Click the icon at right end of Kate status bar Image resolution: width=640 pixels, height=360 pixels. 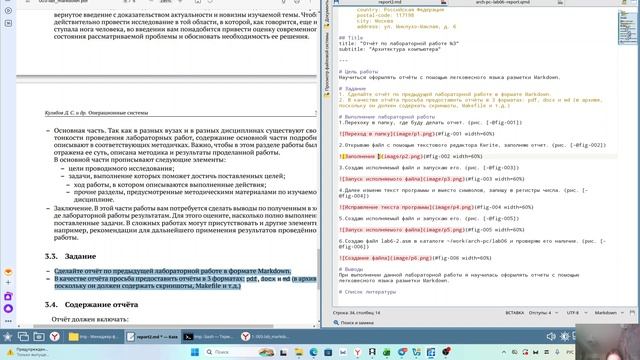tap(633, 313)
